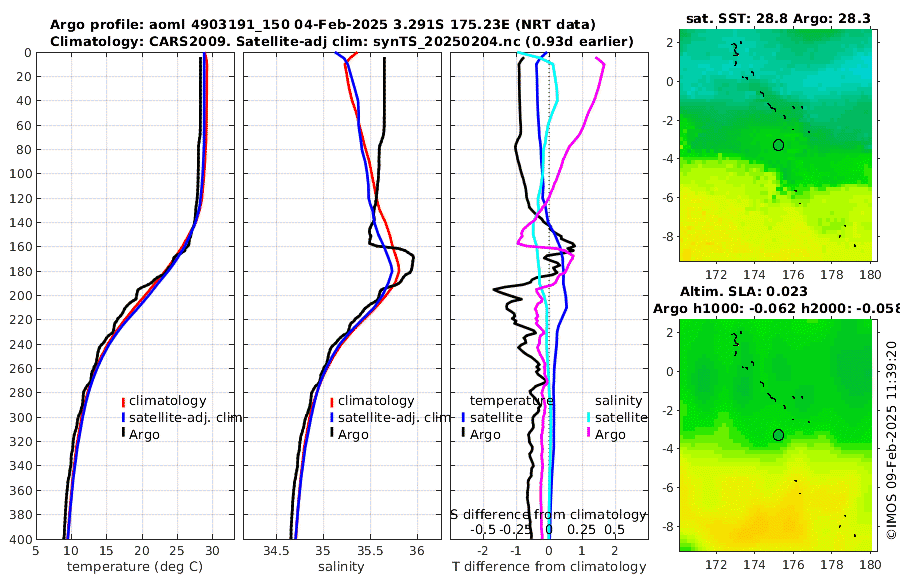The height and width of the screenshot is (580, 900).
Task: Click the float position circle on SLA map
Action: point(778,435)
